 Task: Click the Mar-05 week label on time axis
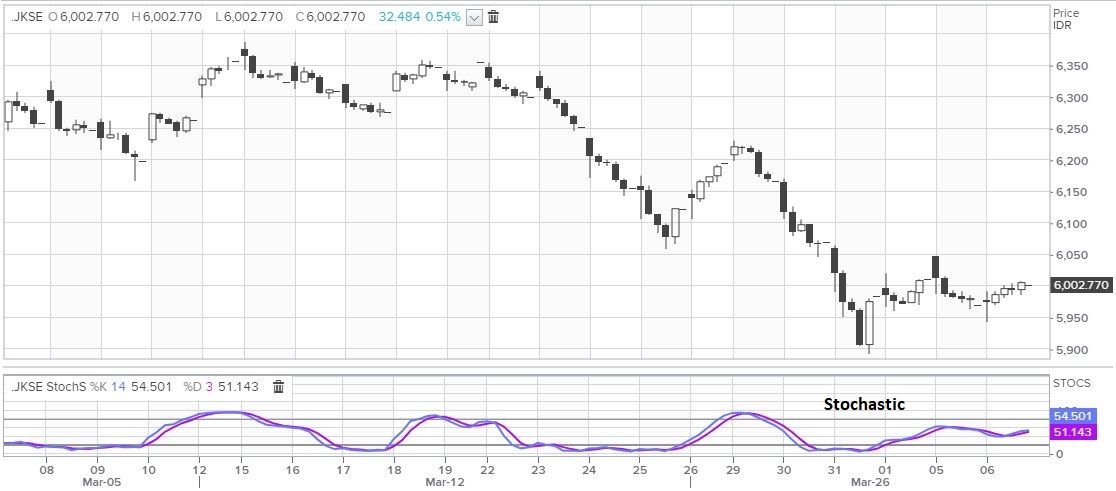tap(100, 482)
